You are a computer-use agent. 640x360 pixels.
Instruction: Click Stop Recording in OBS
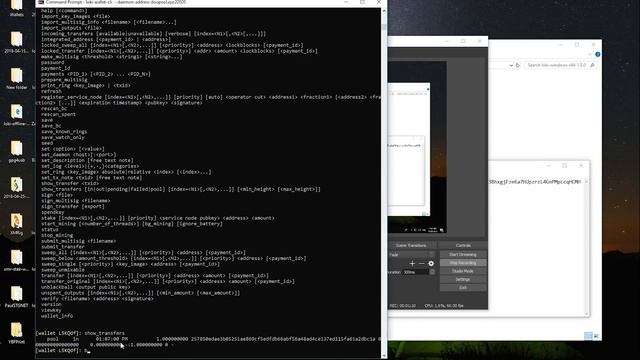click(463, 263)
